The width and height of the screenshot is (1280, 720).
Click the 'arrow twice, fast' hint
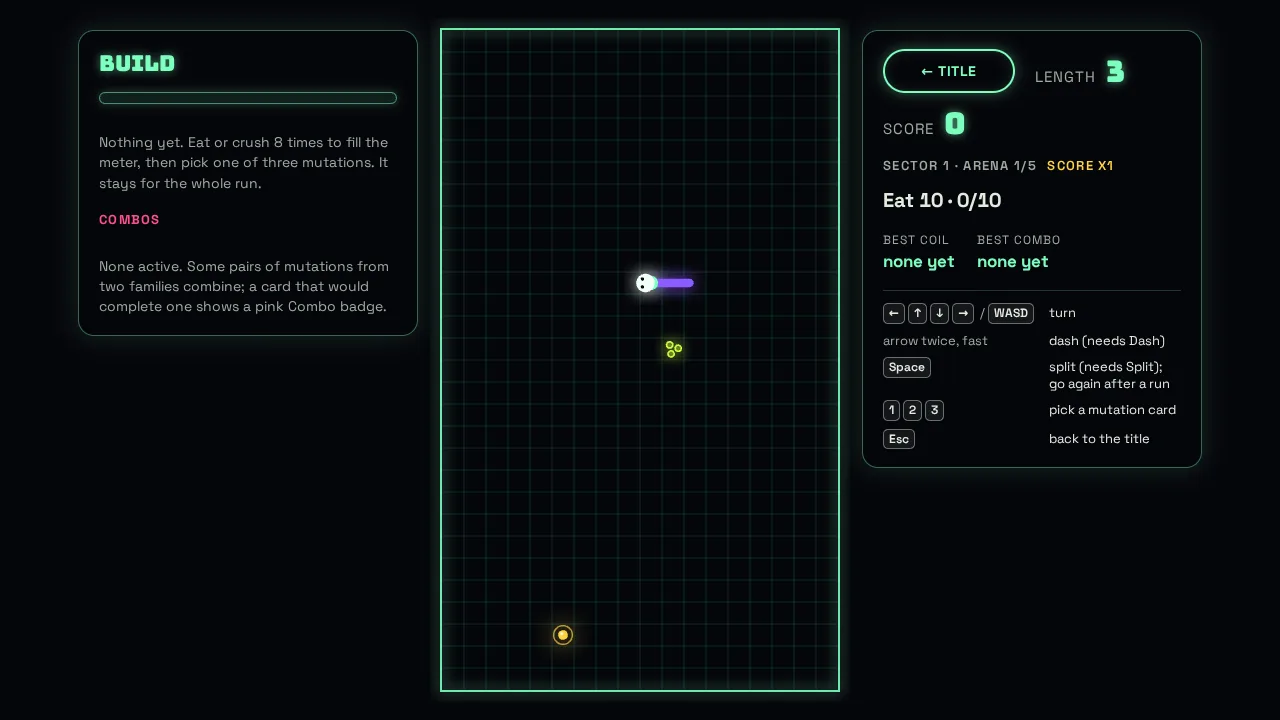coord(935,341)
